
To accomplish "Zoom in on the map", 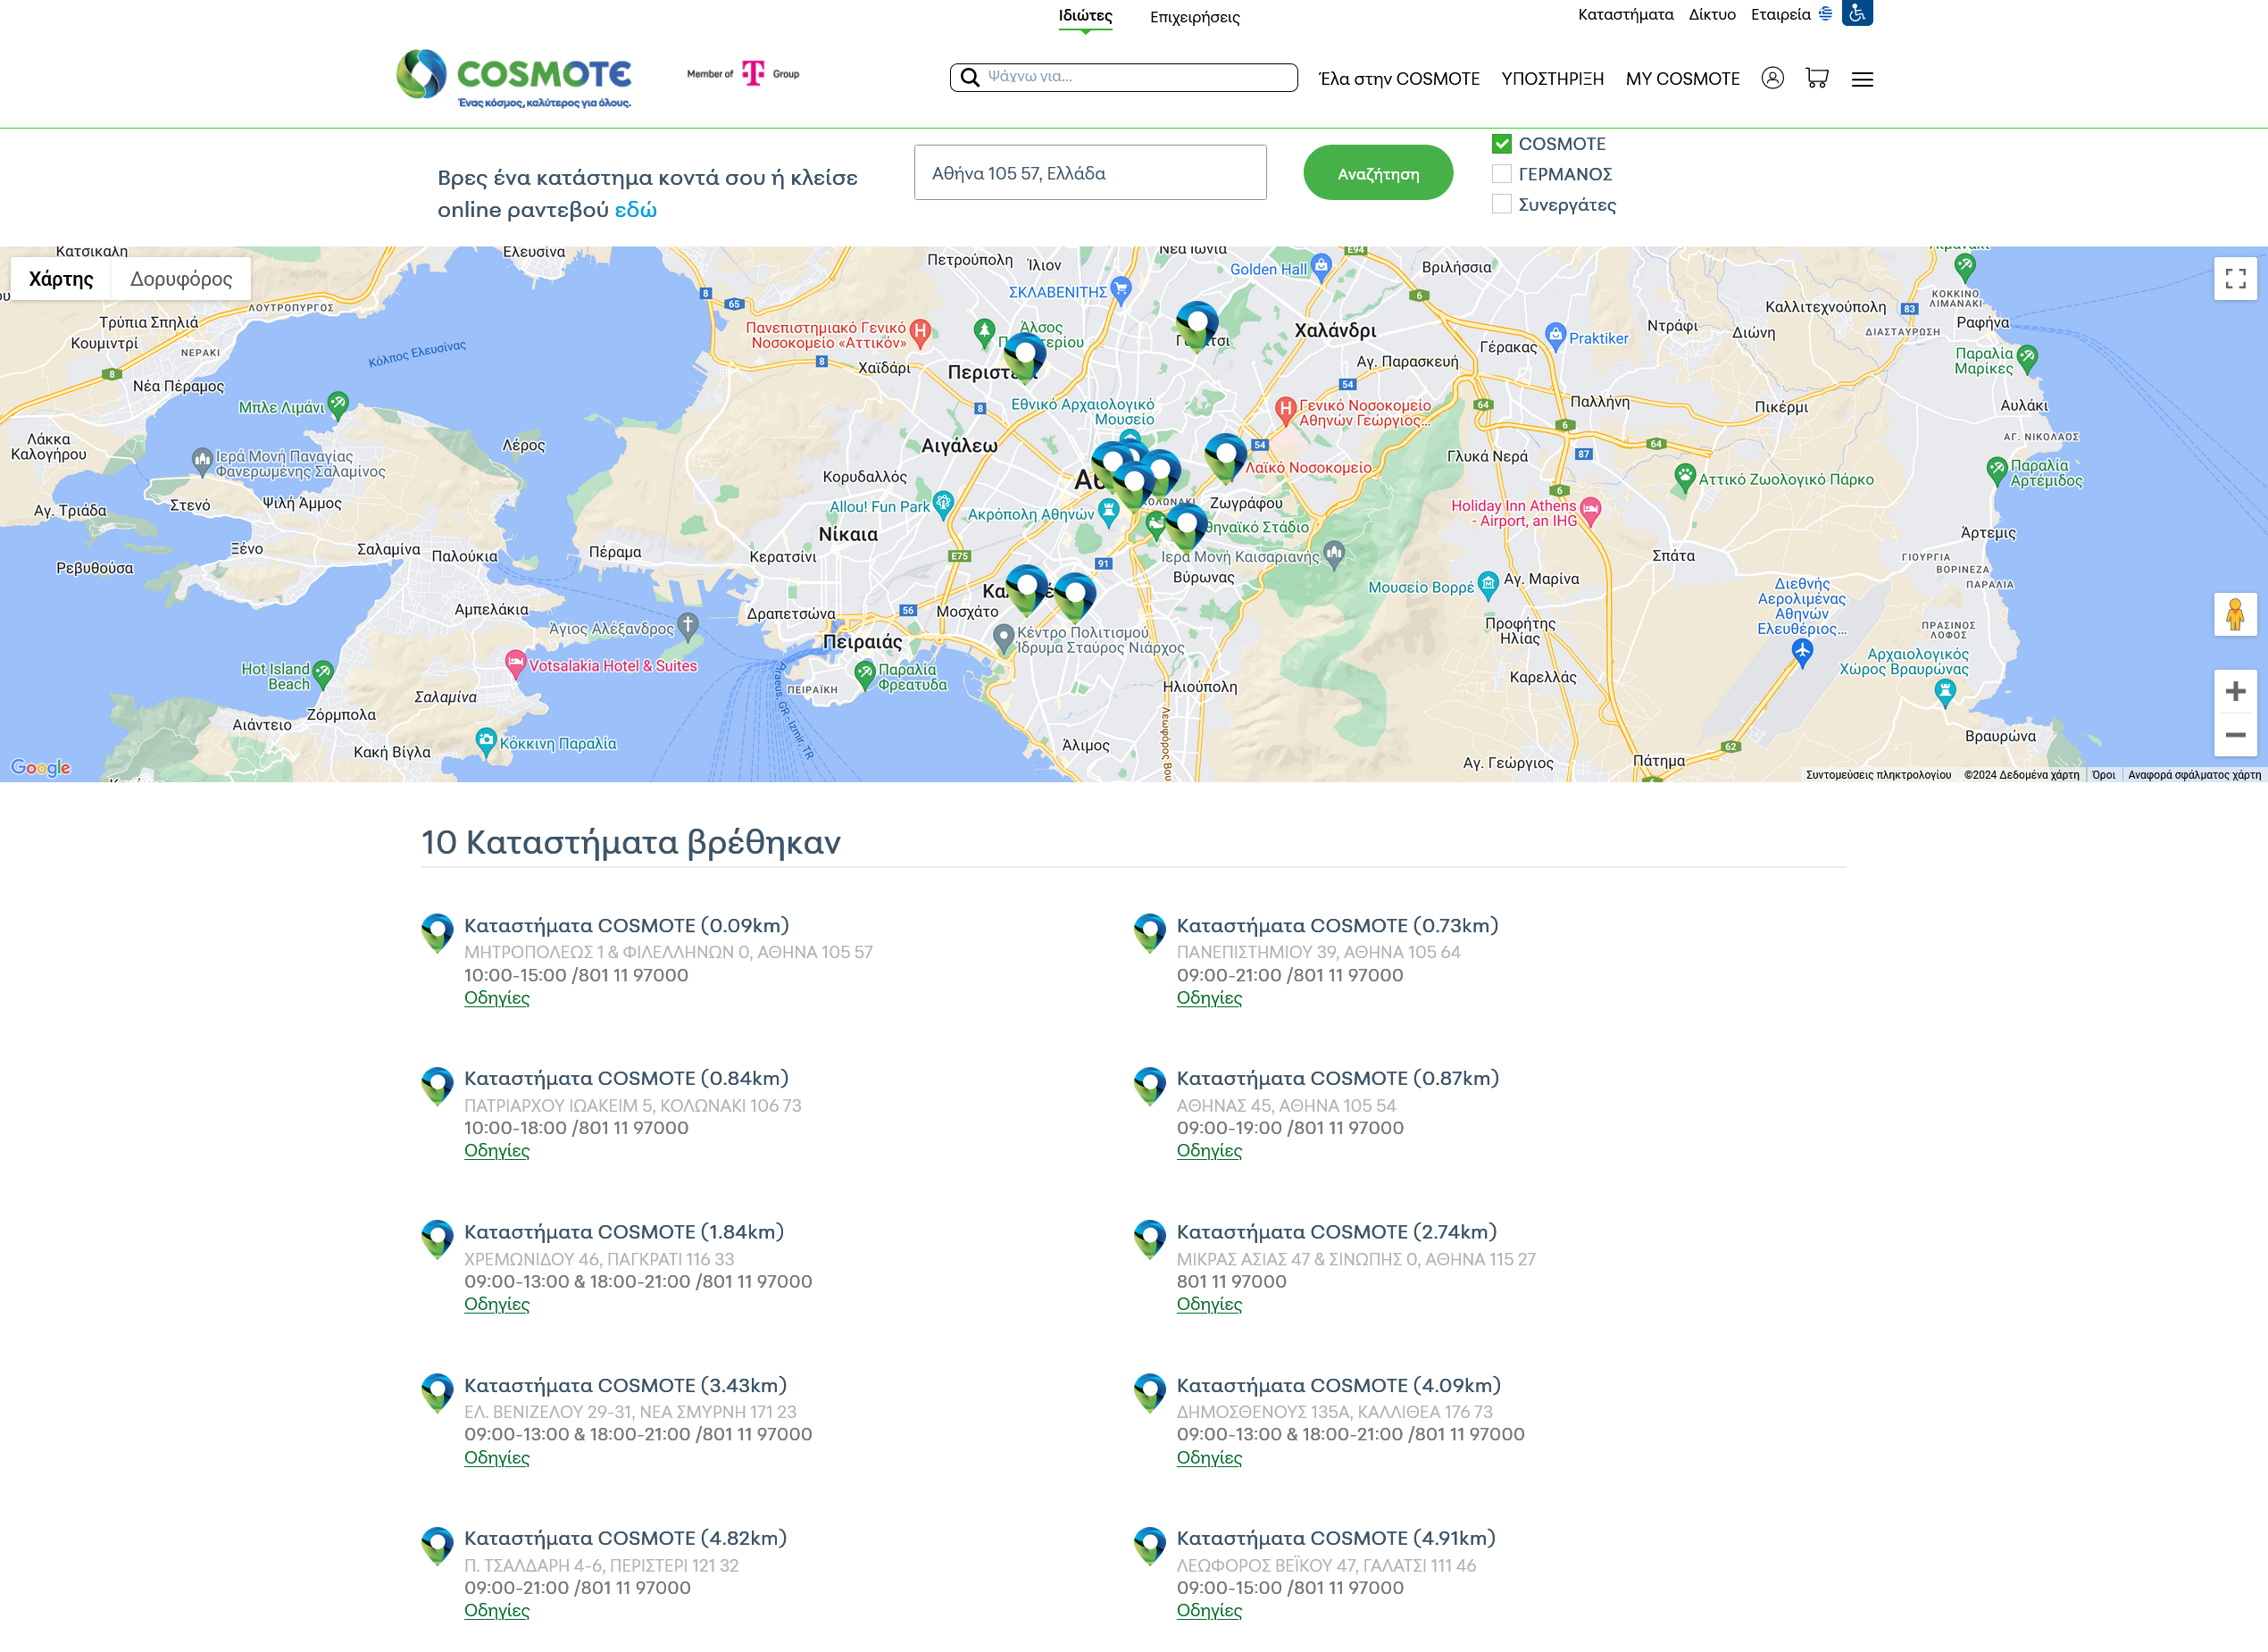I will click(x=2235, y=691).
